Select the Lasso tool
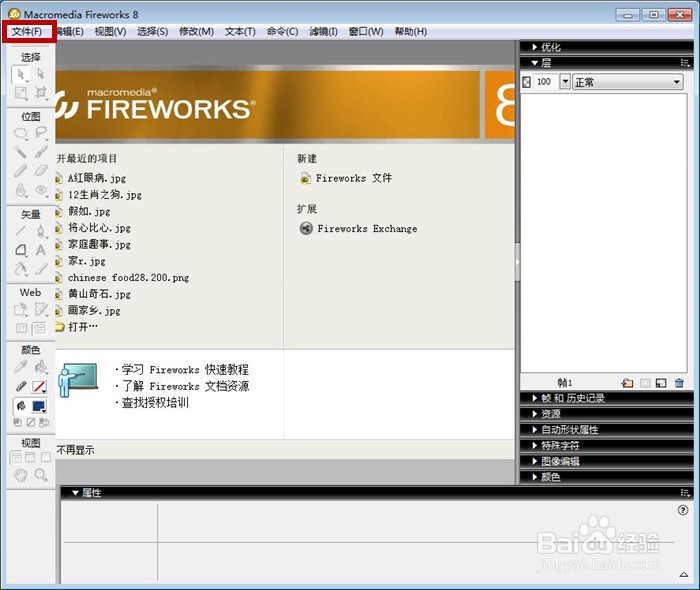This screenshot has height=590, width=700. click(x=41, y=133)
